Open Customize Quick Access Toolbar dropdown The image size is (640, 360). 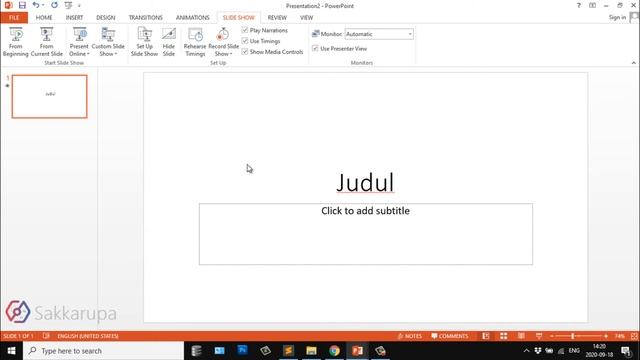pos(79,5)
